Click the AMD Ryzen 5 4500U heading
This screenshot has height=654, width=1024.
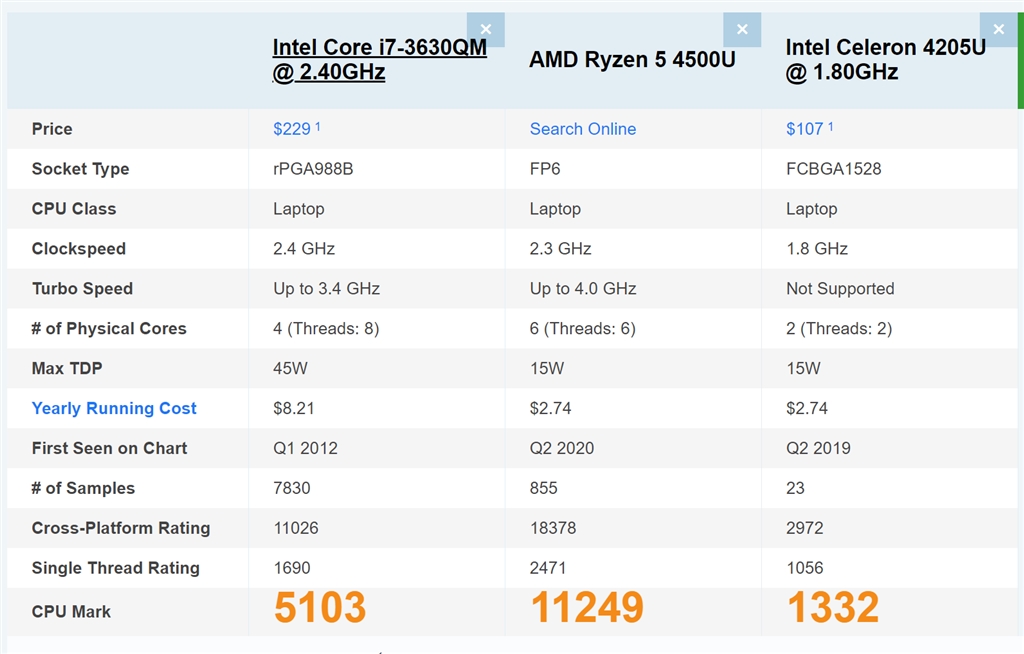click(x=632, y=60)
